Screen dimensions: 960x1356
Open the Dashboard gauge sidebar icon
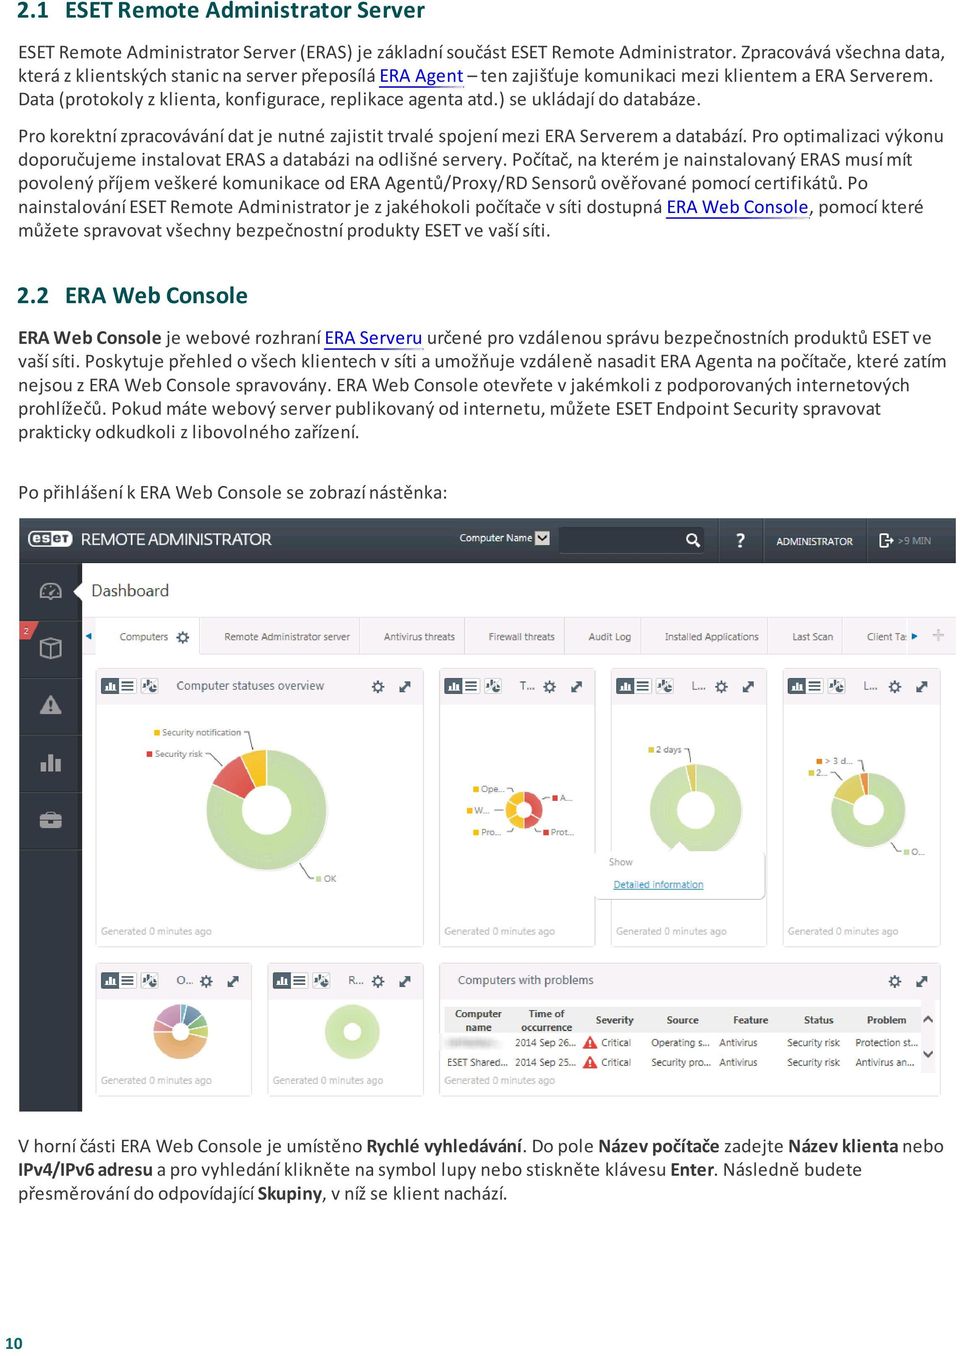point(50,591)
